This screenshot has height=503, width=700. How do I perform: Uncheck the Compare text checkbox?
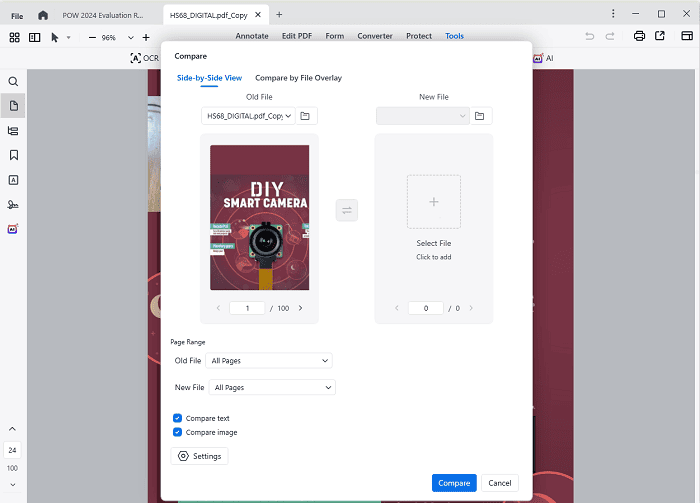click(177, 418)
